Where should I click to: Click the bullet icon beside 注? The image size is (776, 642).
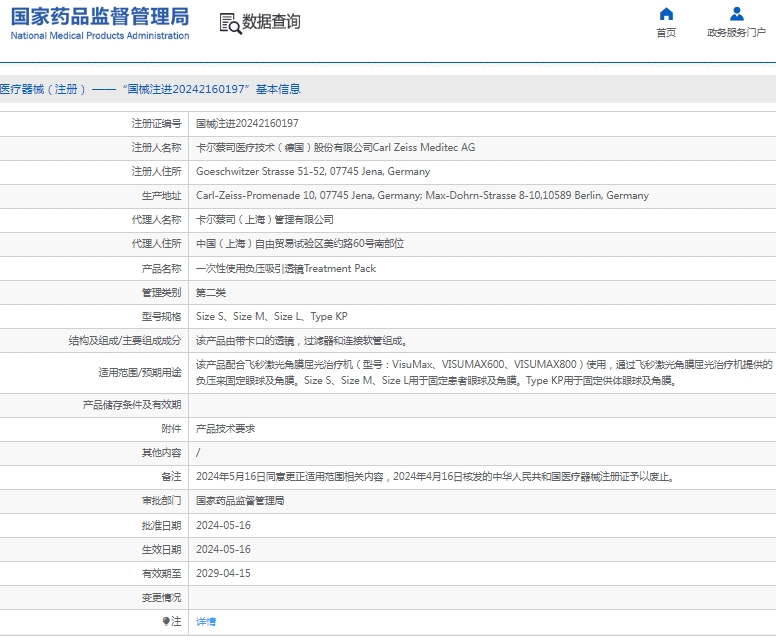pyautogui.click(x=166, y=621)
